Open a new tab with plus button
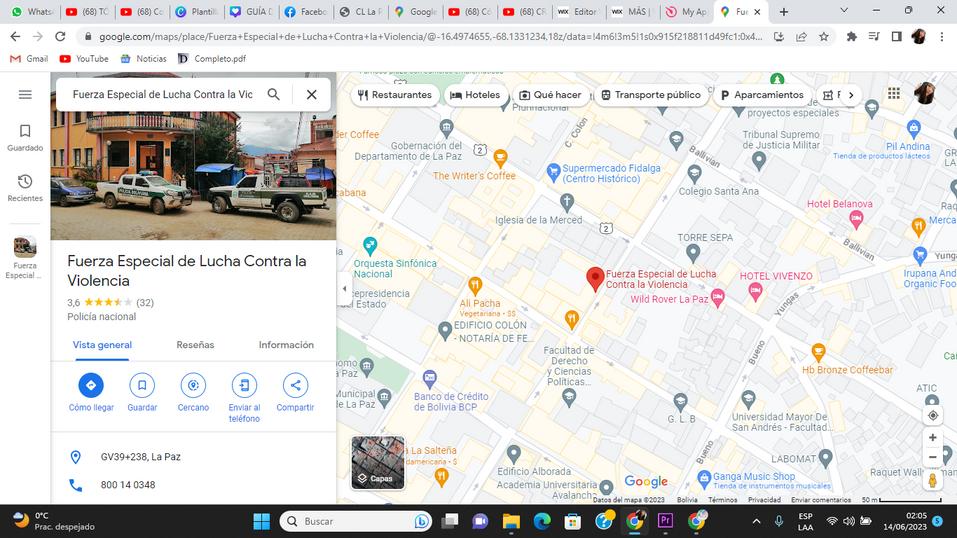The height and width of the screenshot is (538, 957). 784,12
